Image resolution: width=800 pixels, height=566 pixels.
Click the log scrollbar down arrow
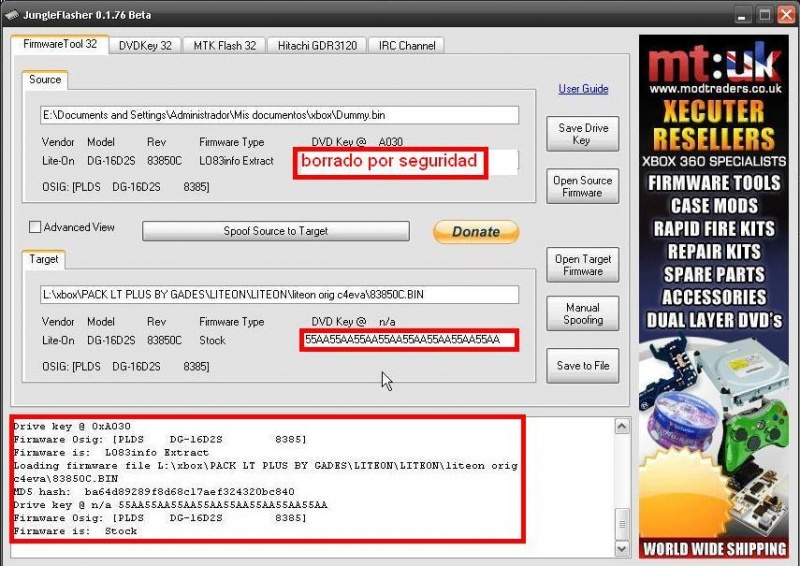[x=622, y=549]
